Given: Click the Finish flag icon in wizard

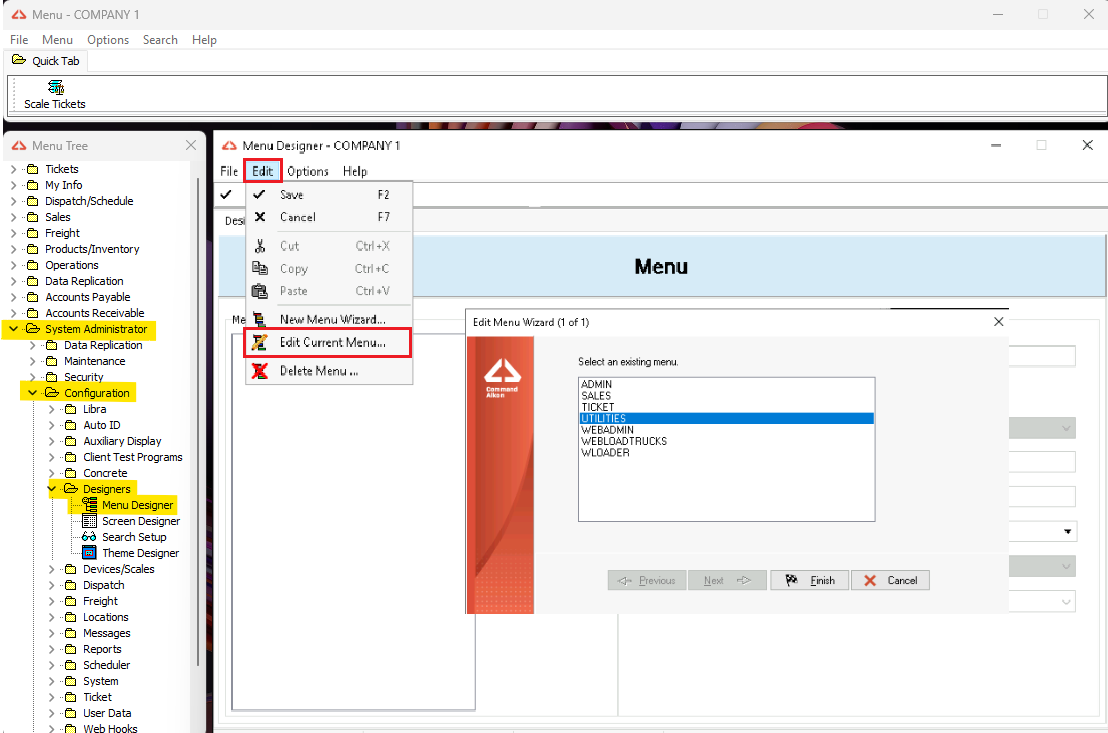Looking at the screenshot, I should 792,580.
